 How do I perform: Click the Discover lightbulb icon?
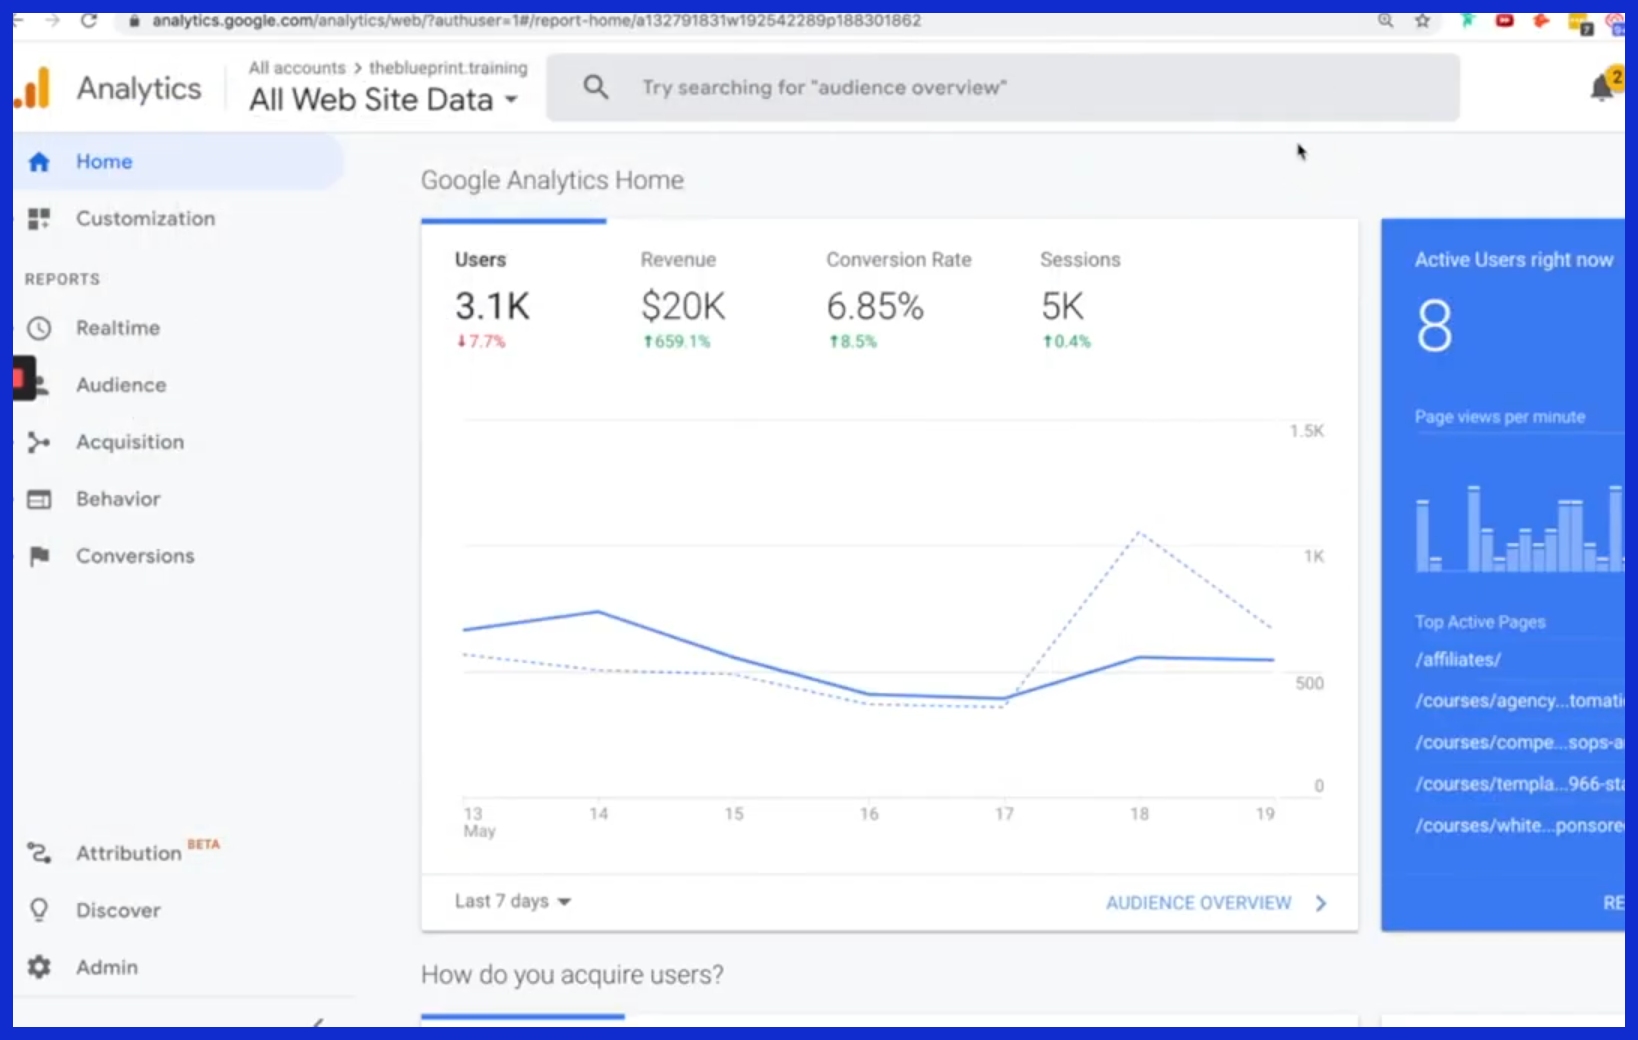[x=39, y=910]
